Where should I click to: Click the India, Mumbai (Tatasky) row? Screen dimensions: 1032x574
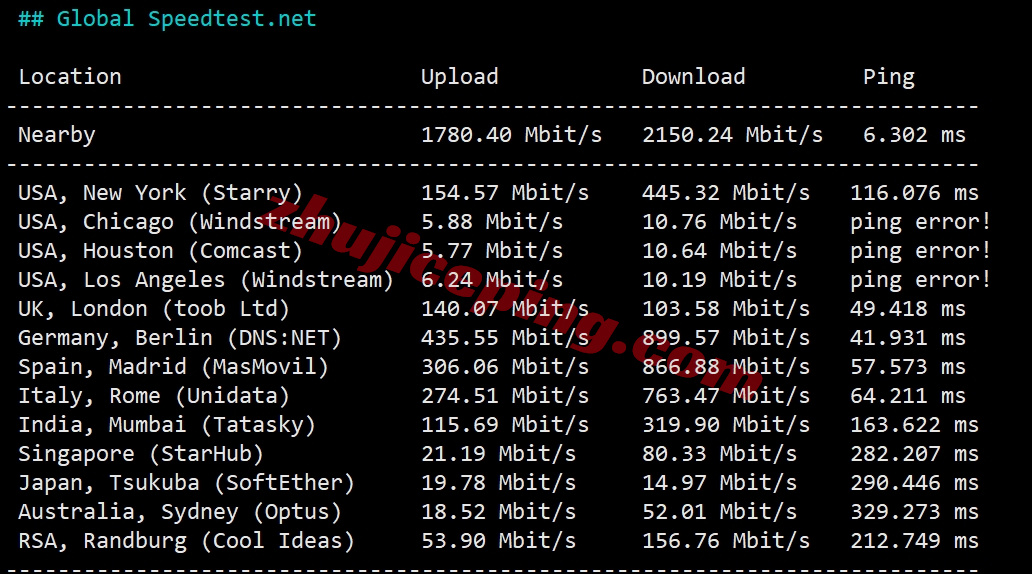tap(498, 425)
